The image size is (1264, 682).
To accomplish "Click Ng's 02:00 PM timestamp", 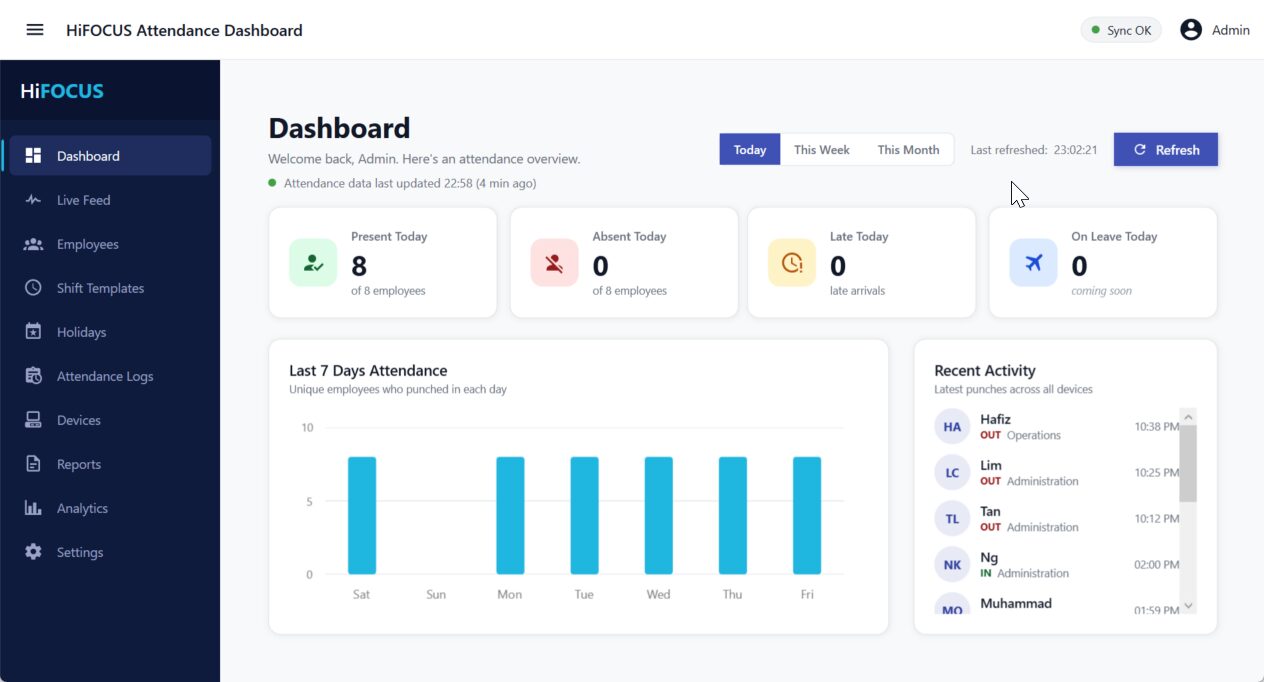I will [x=1157, y=565].
